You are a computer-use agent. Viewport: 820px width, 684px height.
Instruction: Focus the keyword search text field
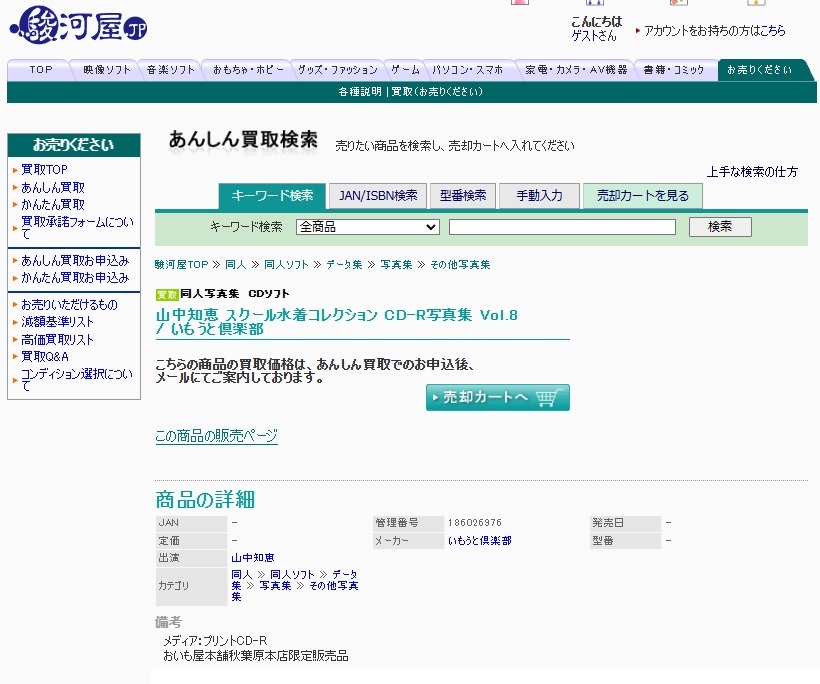pos(562,226)
